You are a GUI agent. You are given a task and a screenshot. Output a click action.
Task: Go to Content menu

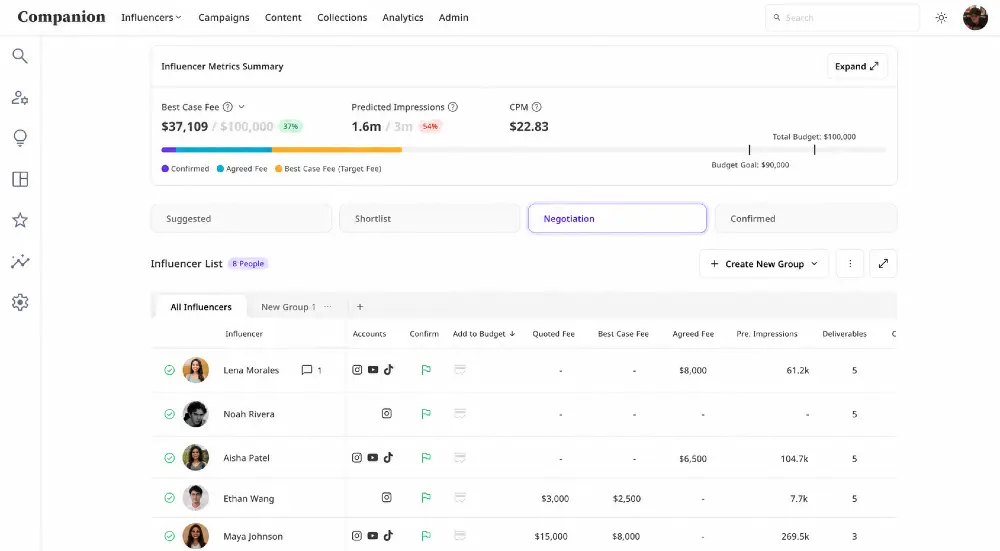click(x=283, y=18)
